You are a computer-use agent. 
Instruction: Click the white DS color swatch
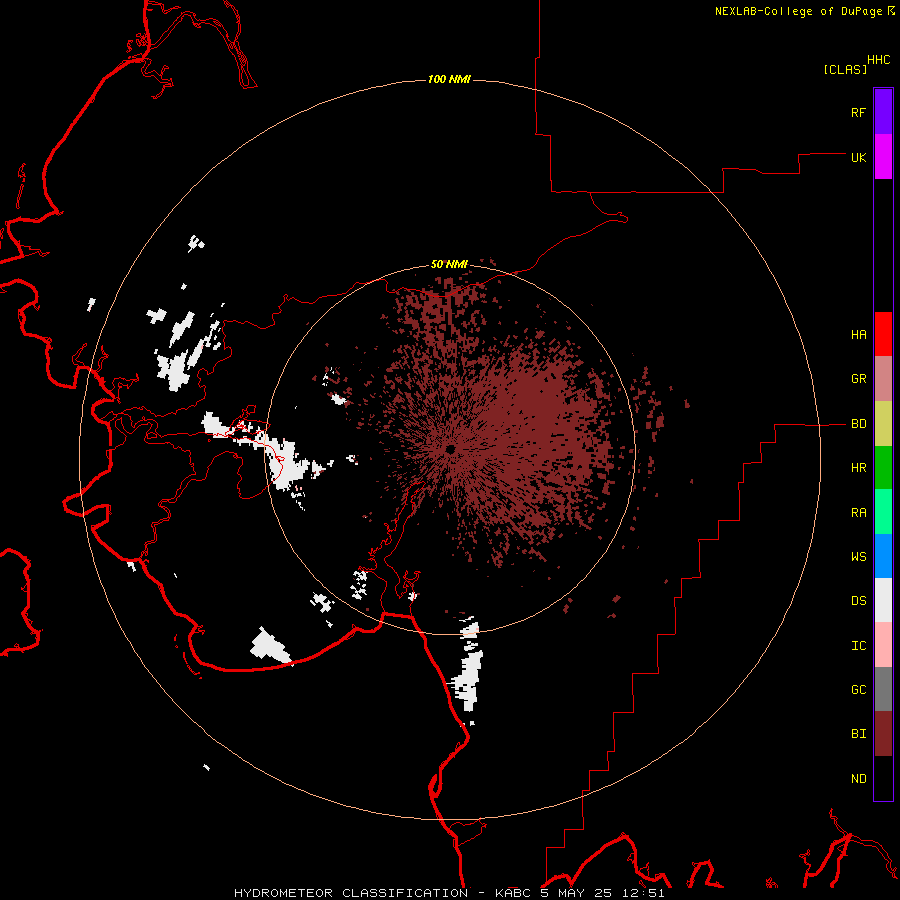coord(883,600)
